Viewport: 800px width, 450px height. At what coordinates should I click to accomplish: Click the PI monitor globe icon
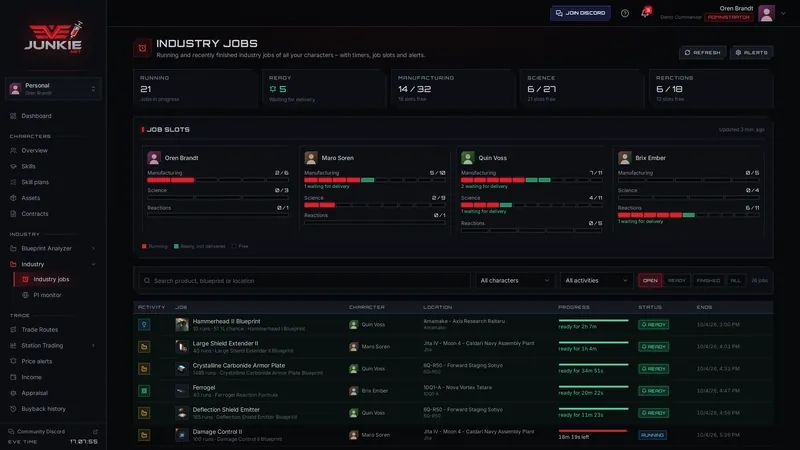25,295
